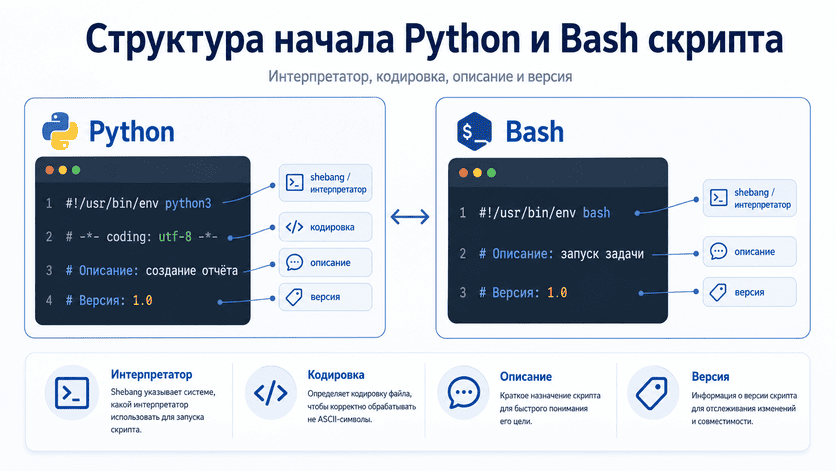Click Bash line # Версия: 1.0
Viewport: 836px width, 471px height.
pyautogui.click(x=523, y=292)
